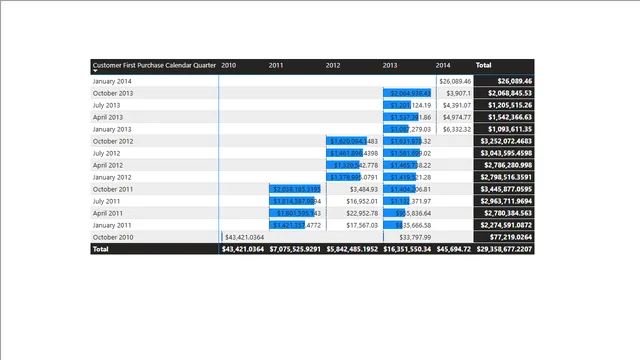Click the row total $2,963,711.9694
This screenshot has height=360, width=640.
(506, 201)
